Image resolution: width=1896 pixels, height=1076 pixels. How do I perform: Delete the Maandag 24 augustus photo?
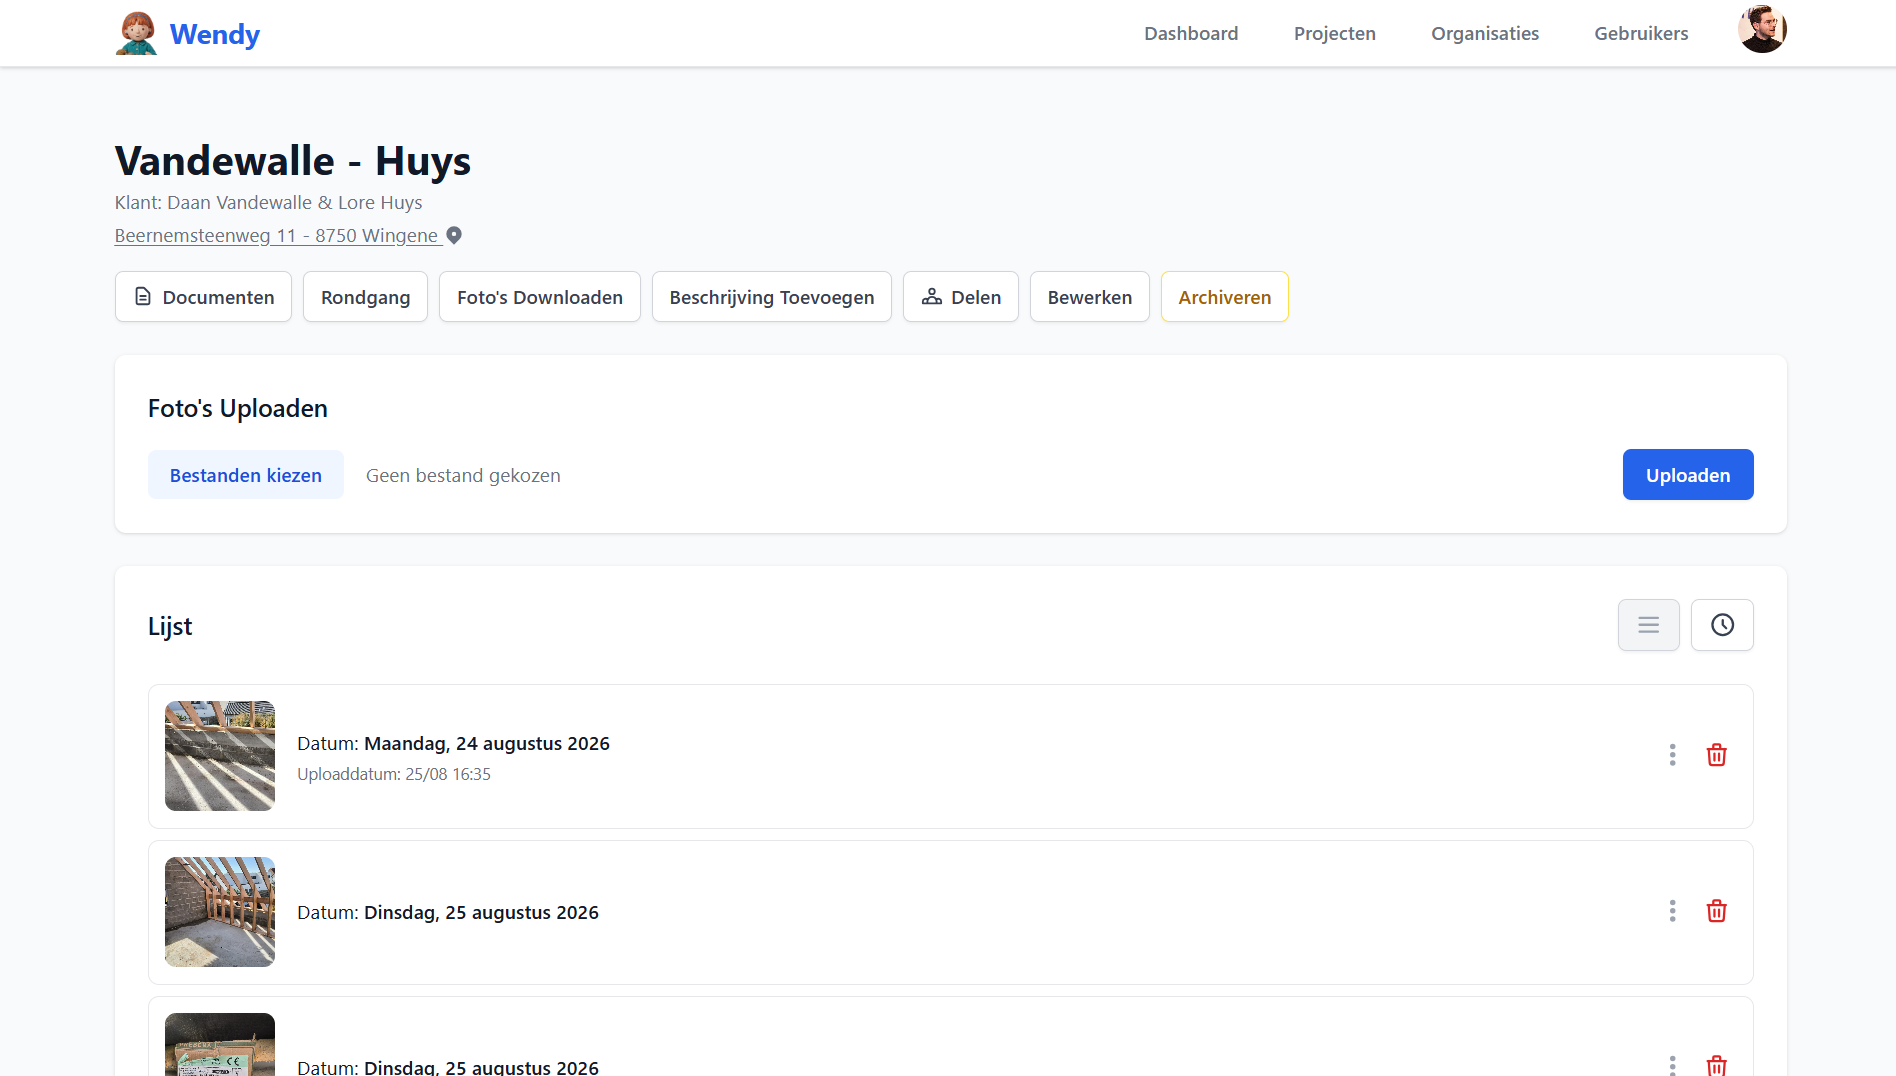(x=1717, y=755)
